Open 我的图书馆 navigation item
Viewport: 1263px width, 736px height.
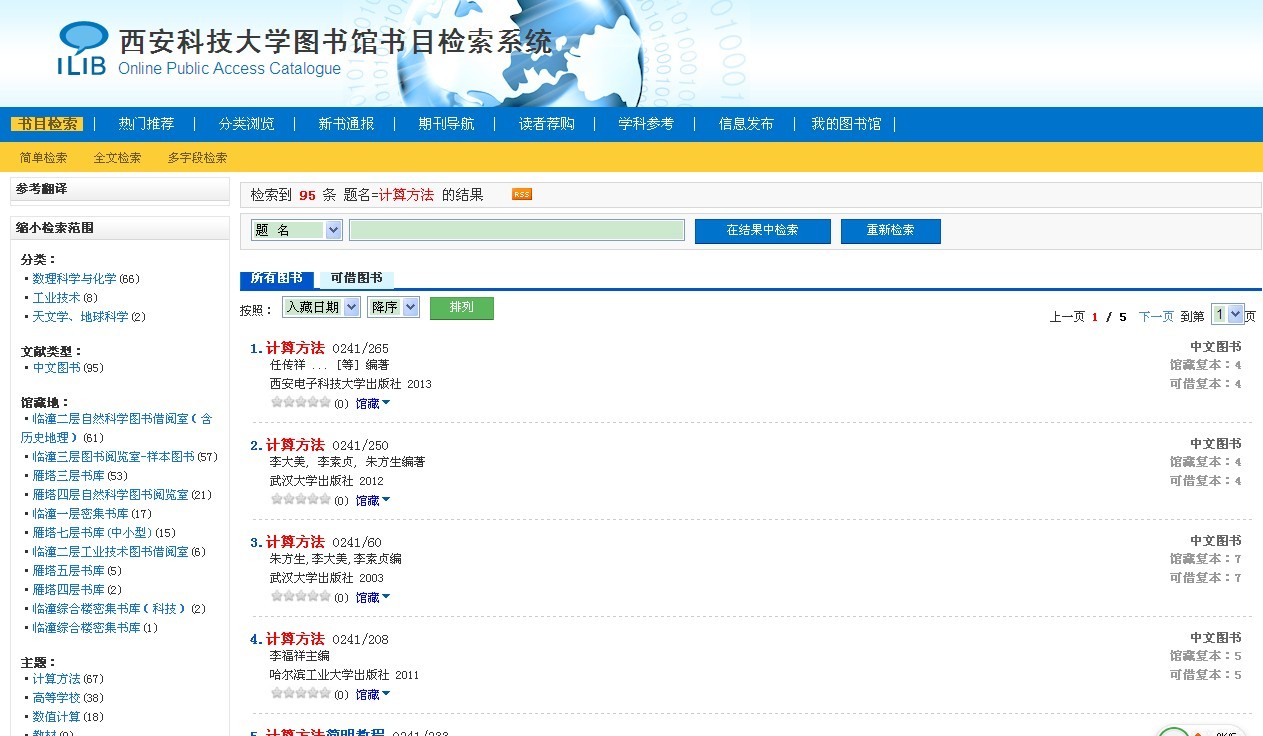click(x=846, y=124)
